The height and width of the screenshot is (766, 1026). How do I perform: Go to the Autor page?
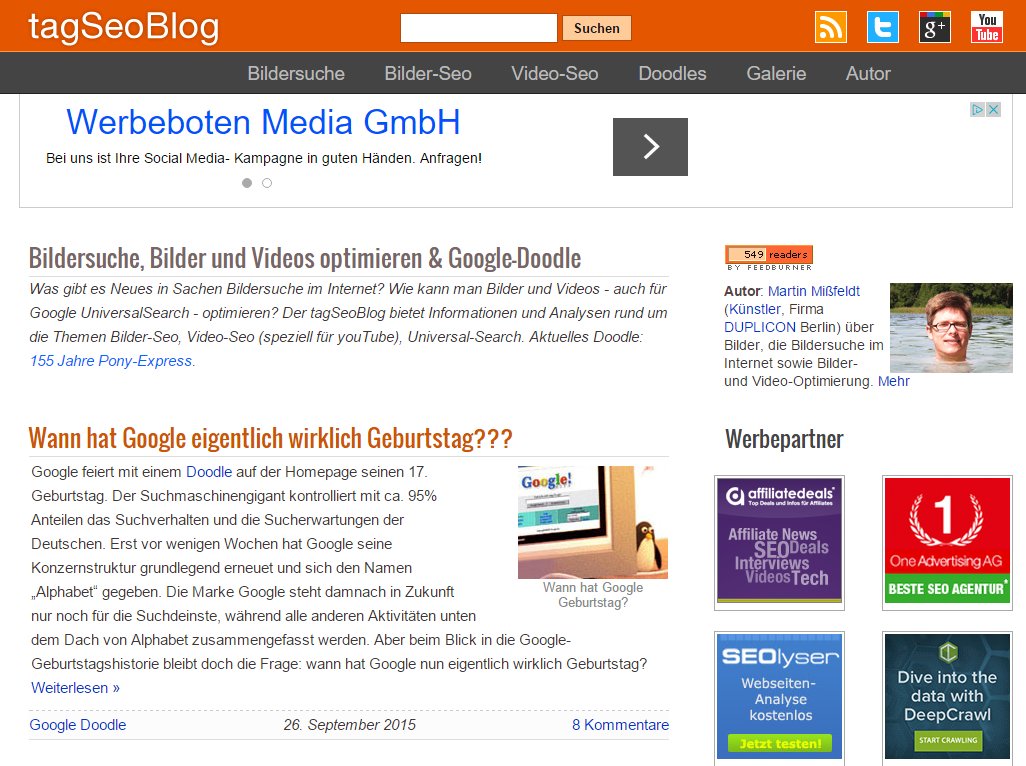pyautogui.click(x=867, y=72)
